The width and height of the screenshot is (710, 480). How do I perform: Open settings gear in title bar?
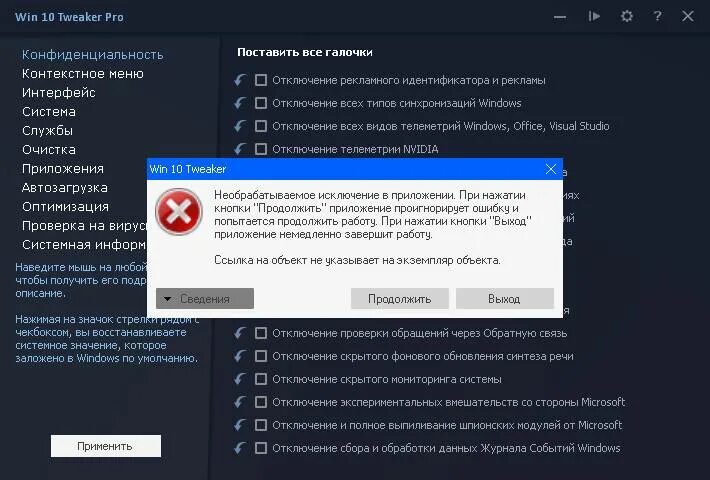(x=627, y=17)
